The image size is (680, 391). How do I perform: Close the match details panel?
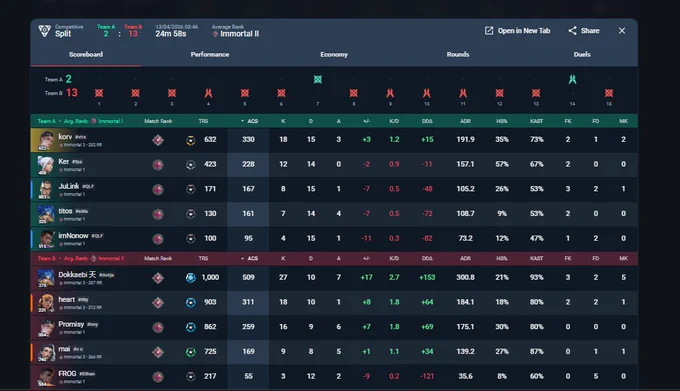pyautogui.click(x=622, y=31)
